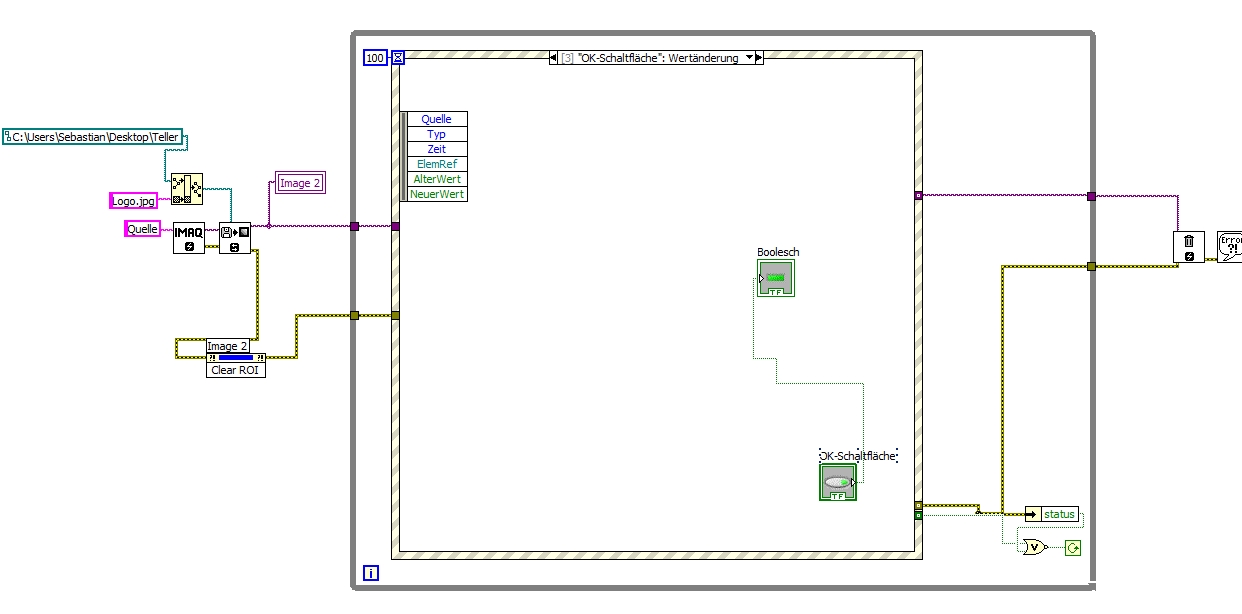Click the NeuerWert event data item
1242x614 pixels.
pos(436,194)
